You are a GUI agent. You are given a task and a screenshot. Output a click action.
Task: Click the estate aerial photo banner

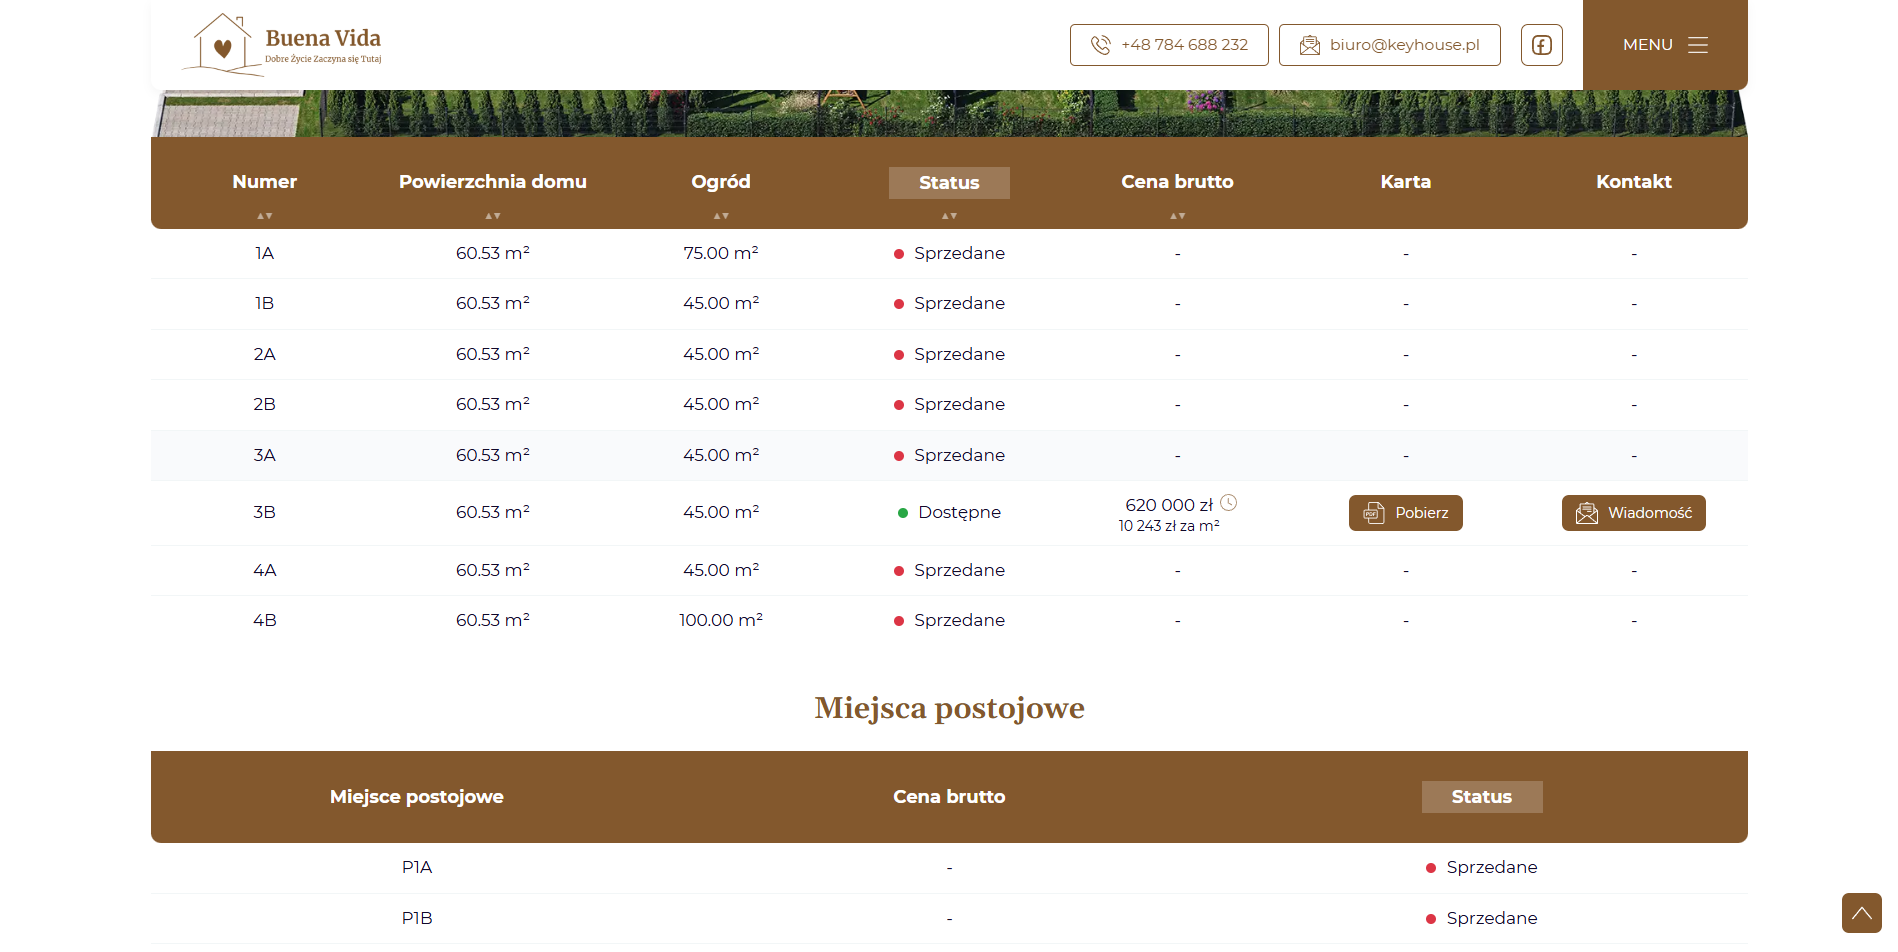[949, 113]
